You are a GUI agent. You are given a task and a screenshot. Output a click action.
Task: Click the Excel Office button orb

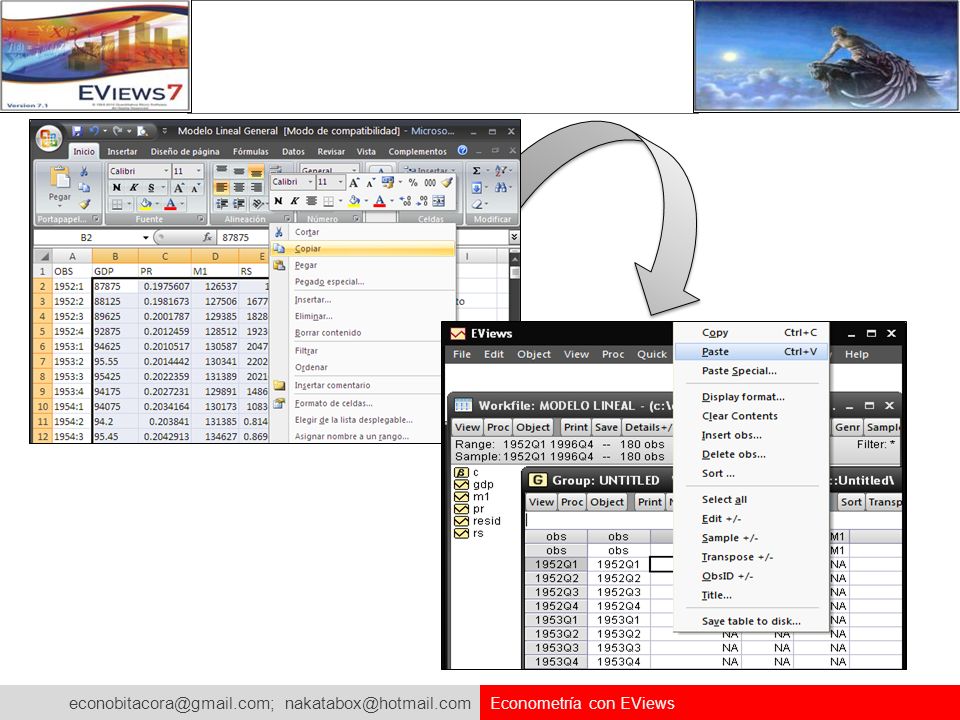(48, 137)
